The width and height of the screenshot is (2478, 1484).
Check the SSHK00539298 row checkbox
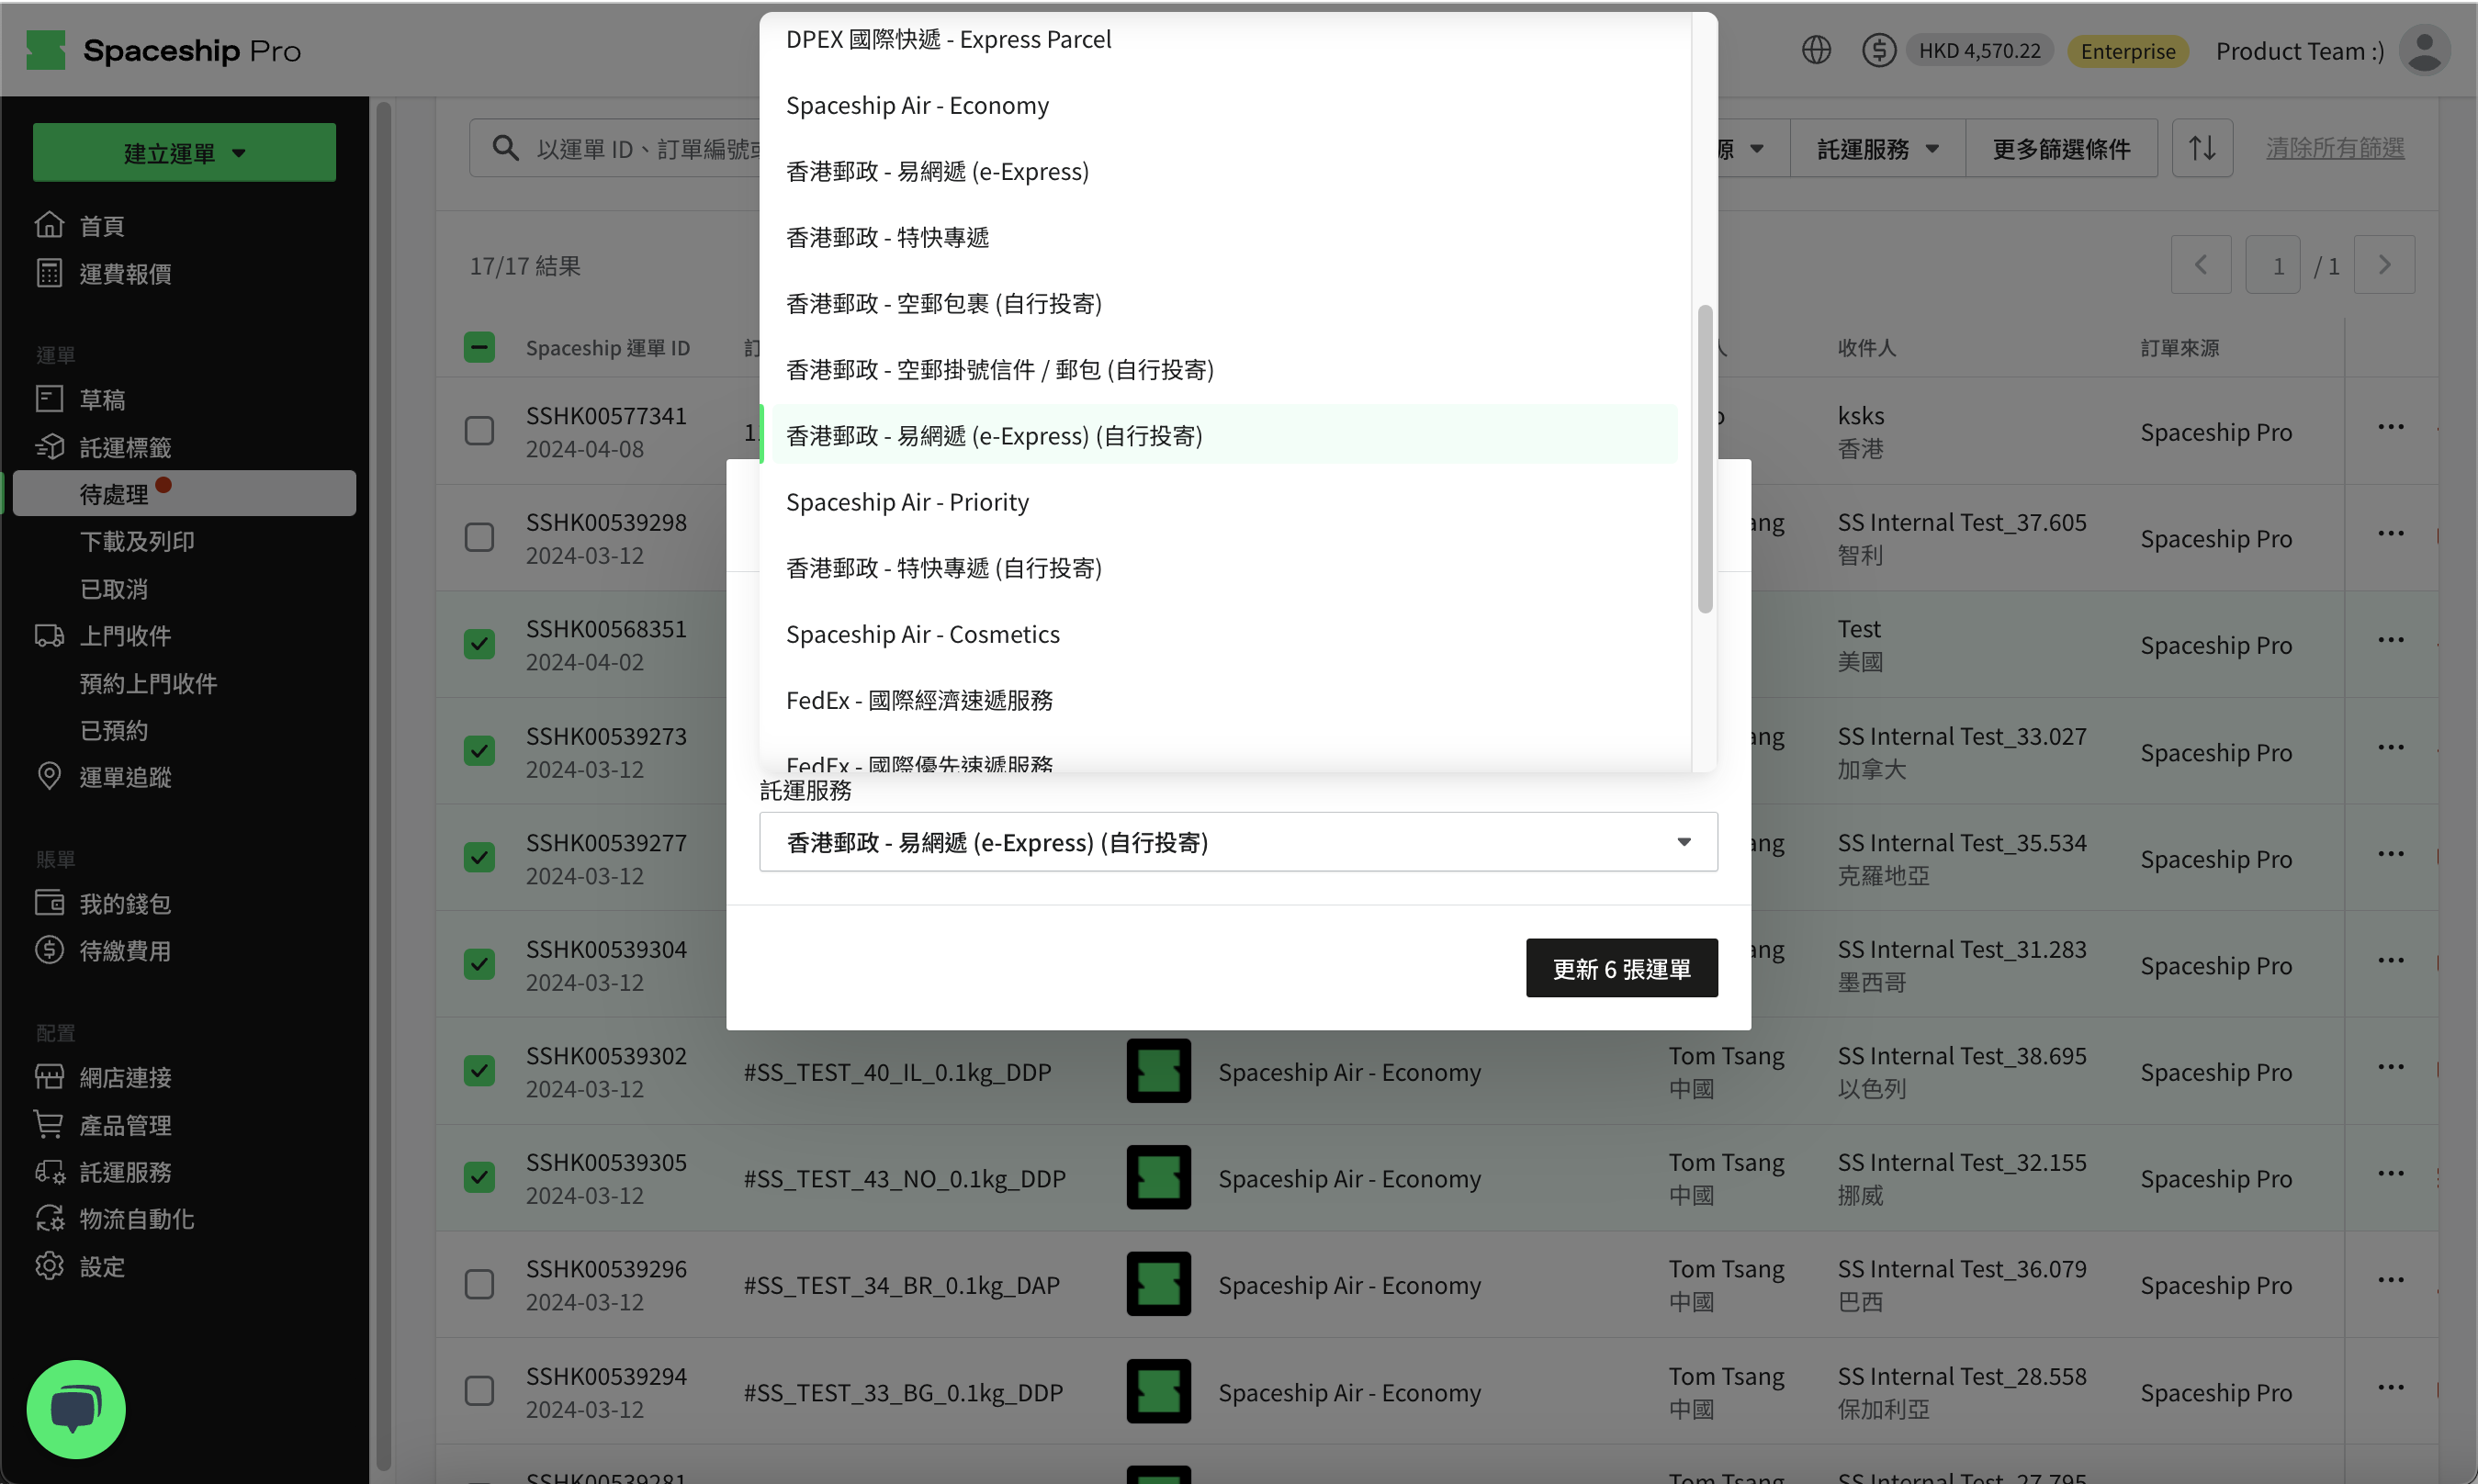point(479,538)
